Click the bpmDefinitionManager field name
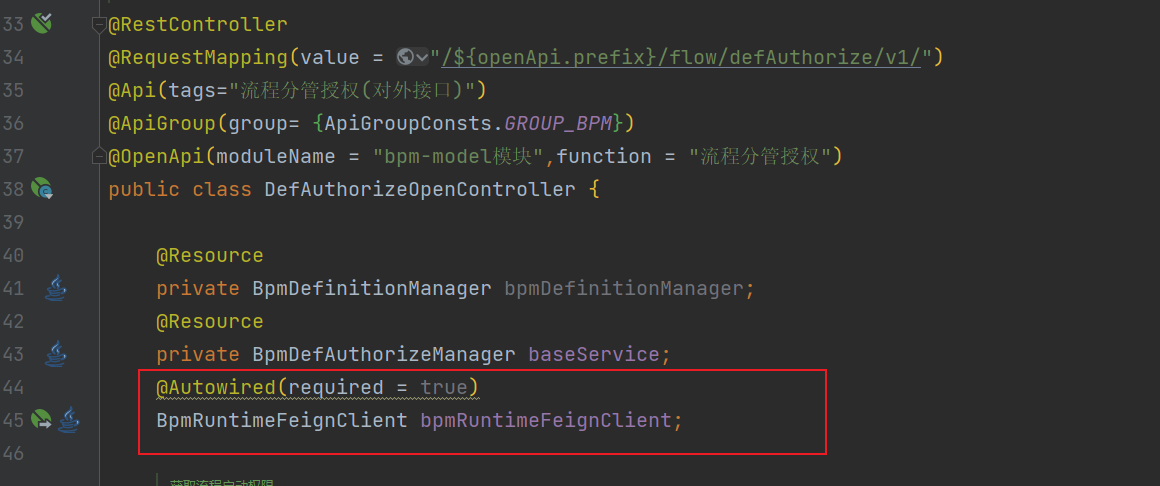1160x486 pixels. click(625, 289)
